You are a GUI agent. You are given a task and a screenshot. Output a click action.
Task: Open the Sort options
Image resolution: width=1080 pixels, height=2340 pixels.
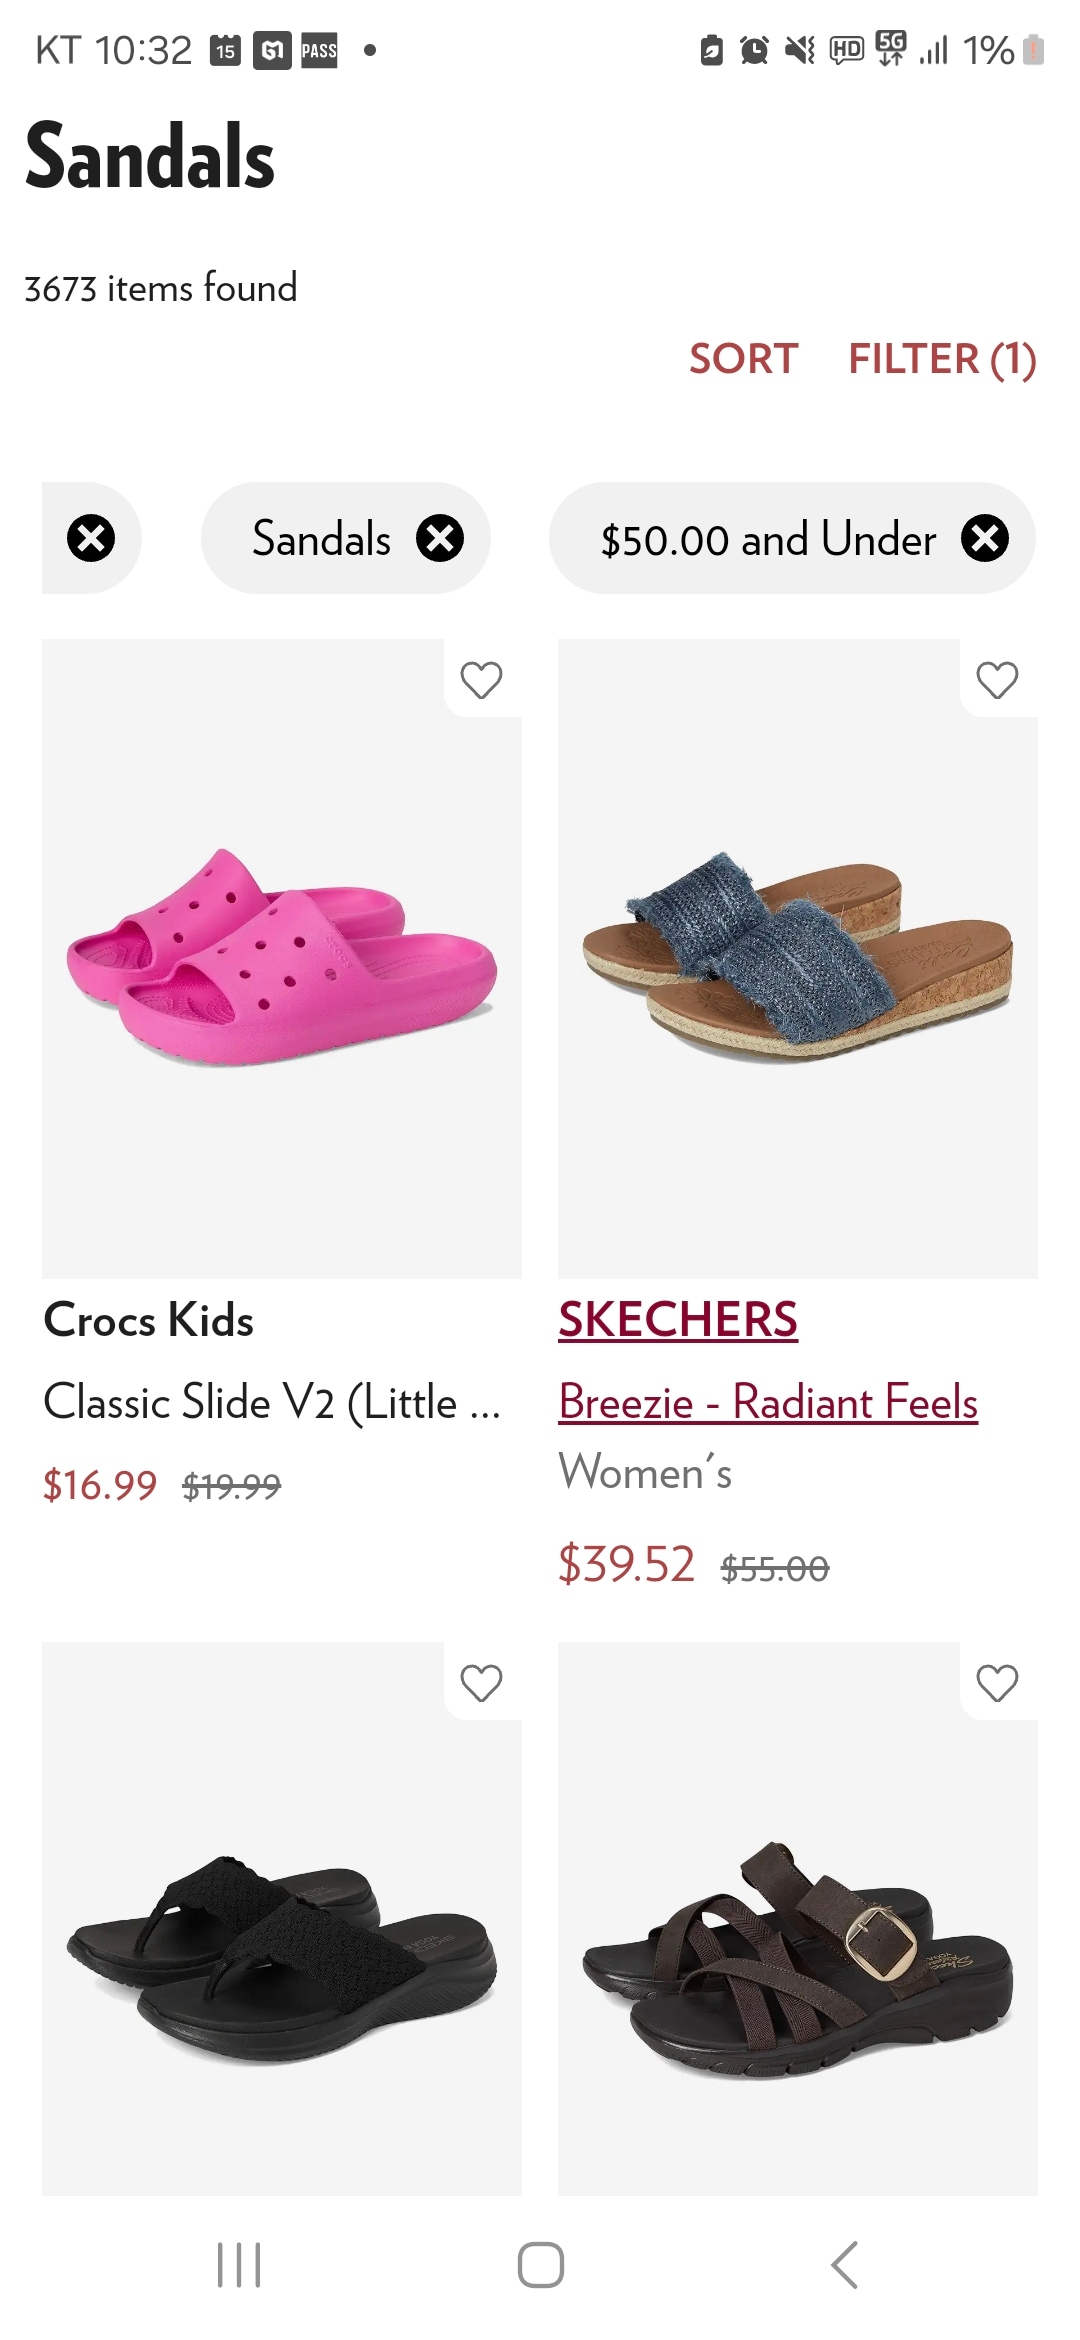[743, 359]
